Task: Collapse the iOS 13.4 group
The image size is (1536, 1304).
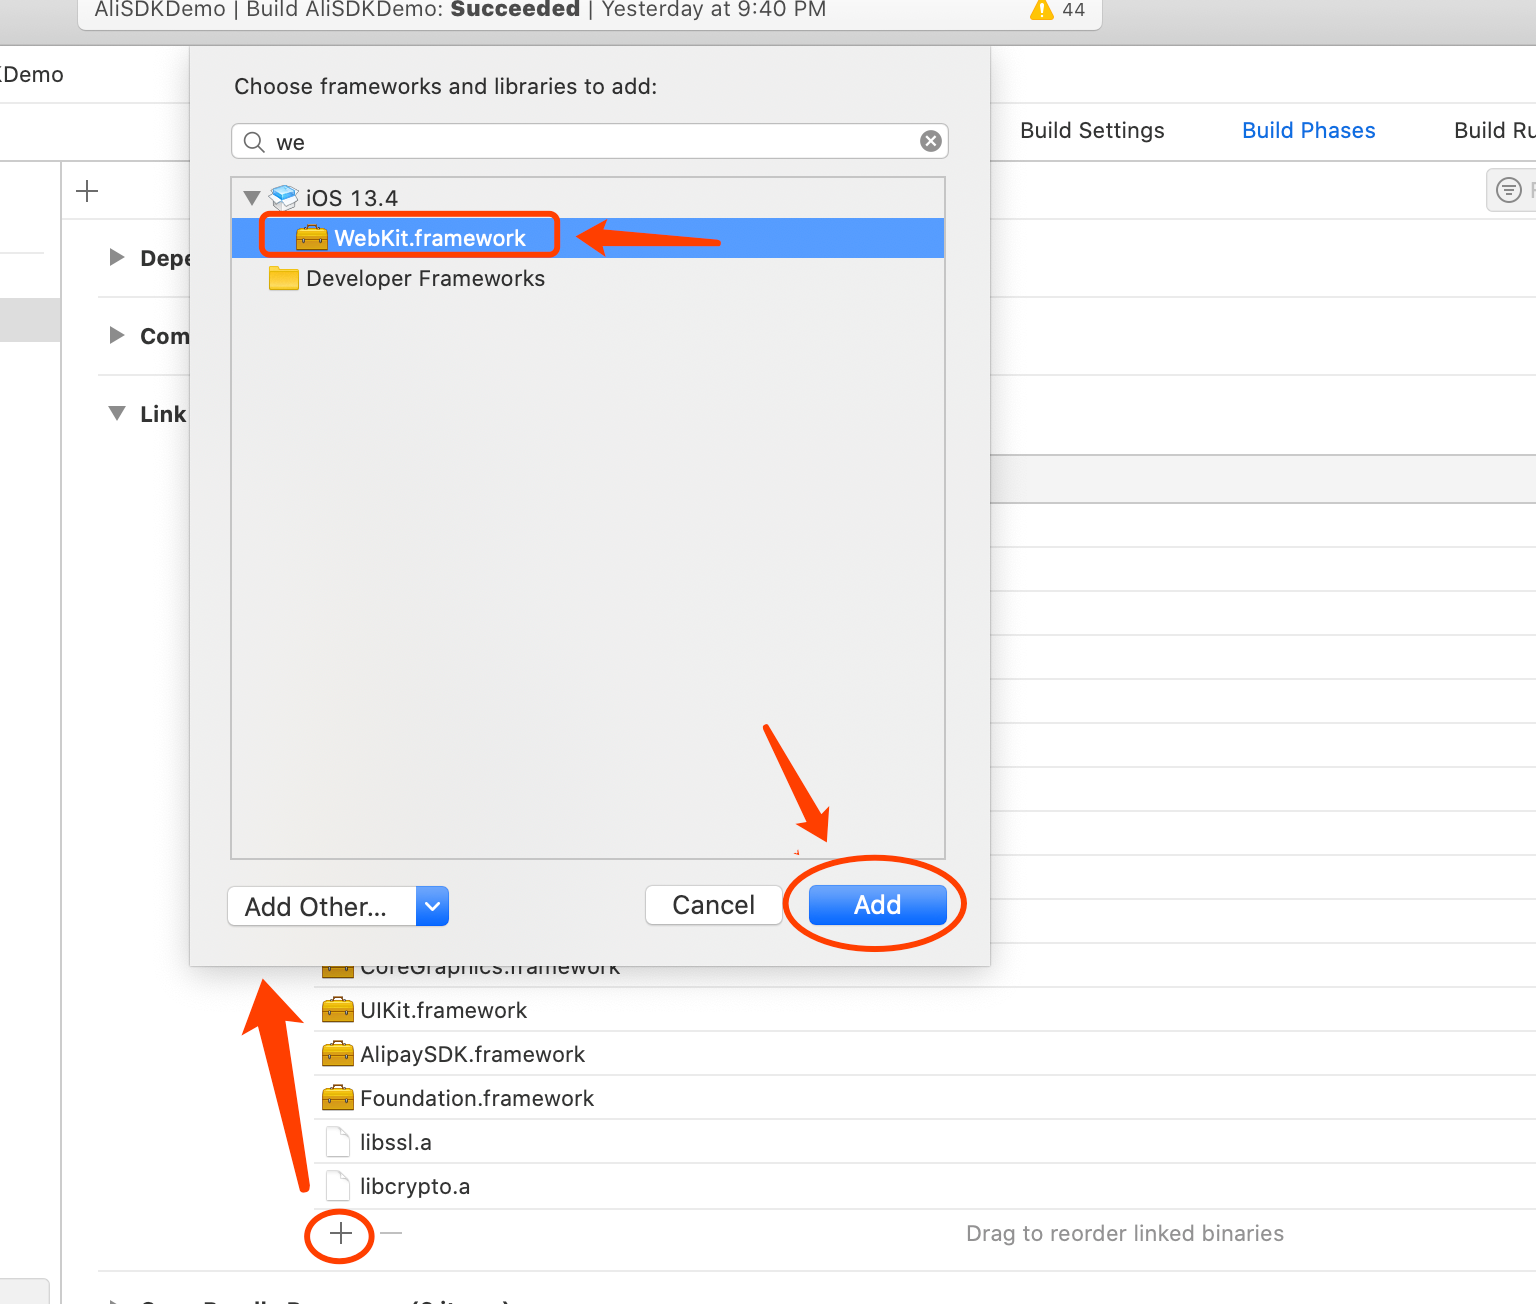Action: click(x=251, y=197)
